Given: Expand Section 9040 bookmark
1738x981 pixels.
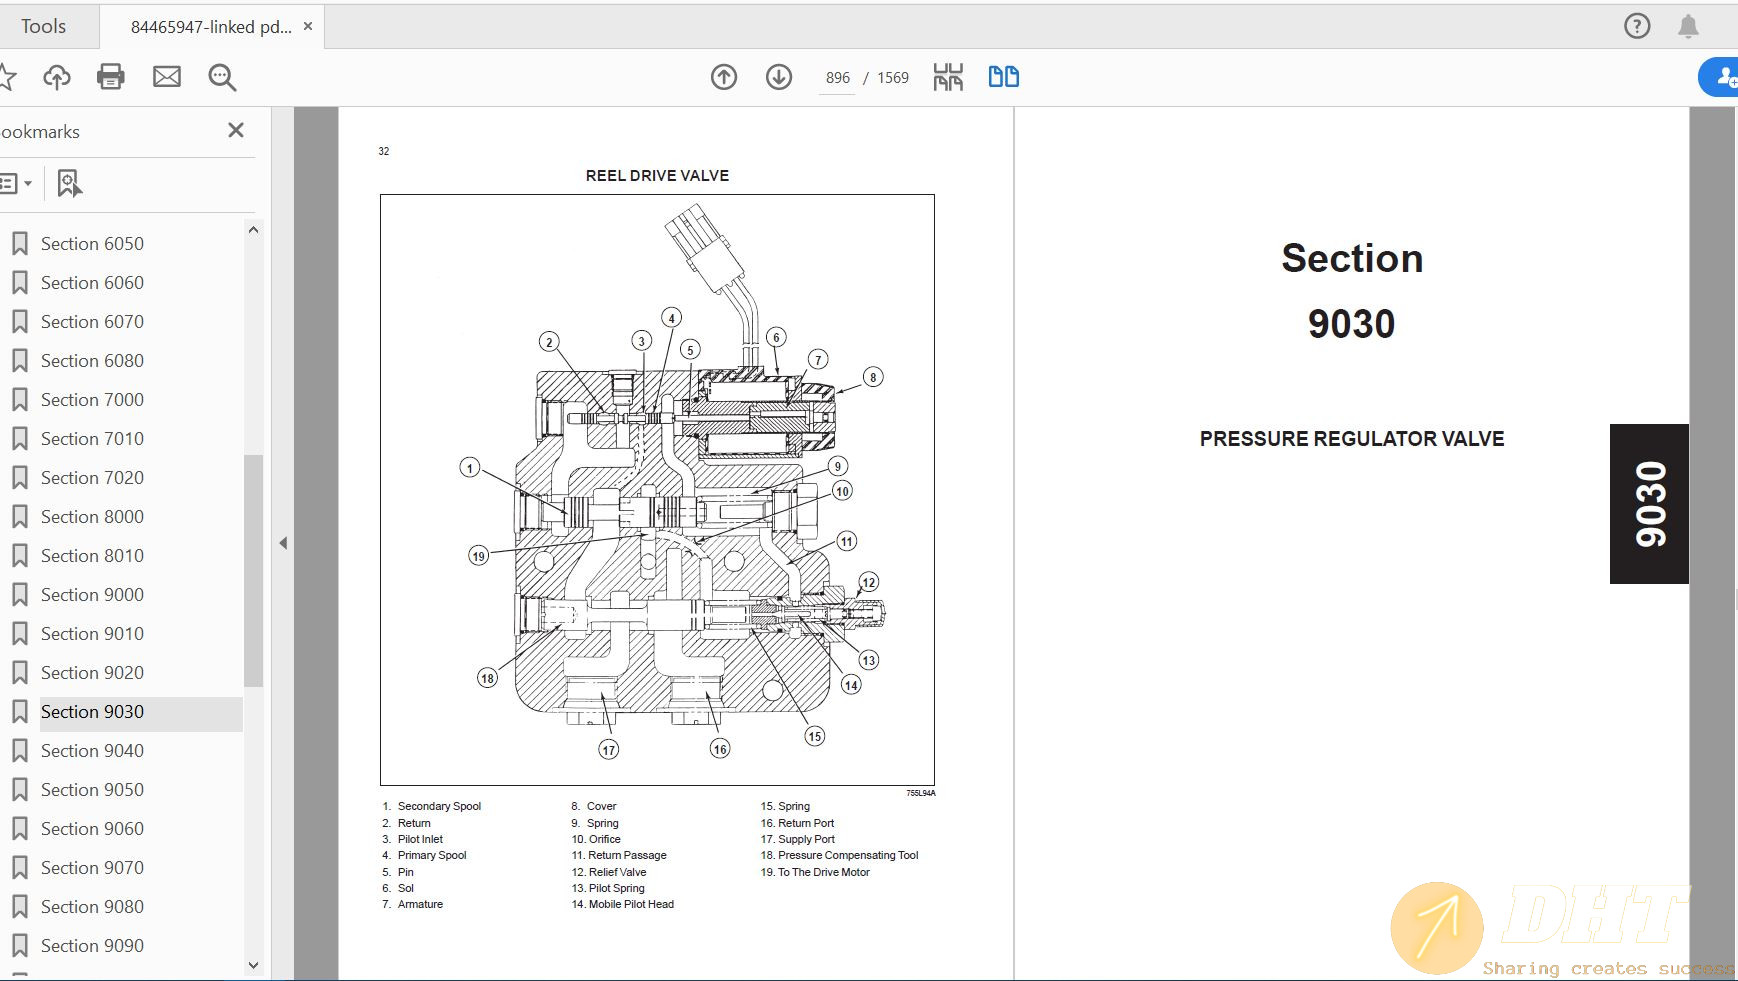Looking at the screenshot, I should (21, 750).
